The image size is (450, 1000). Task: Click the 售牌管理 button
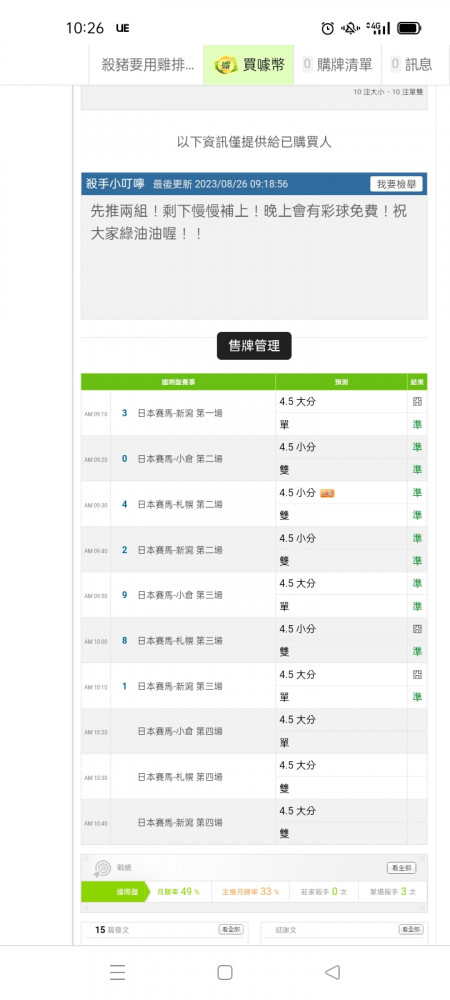[x=254, y=346]
